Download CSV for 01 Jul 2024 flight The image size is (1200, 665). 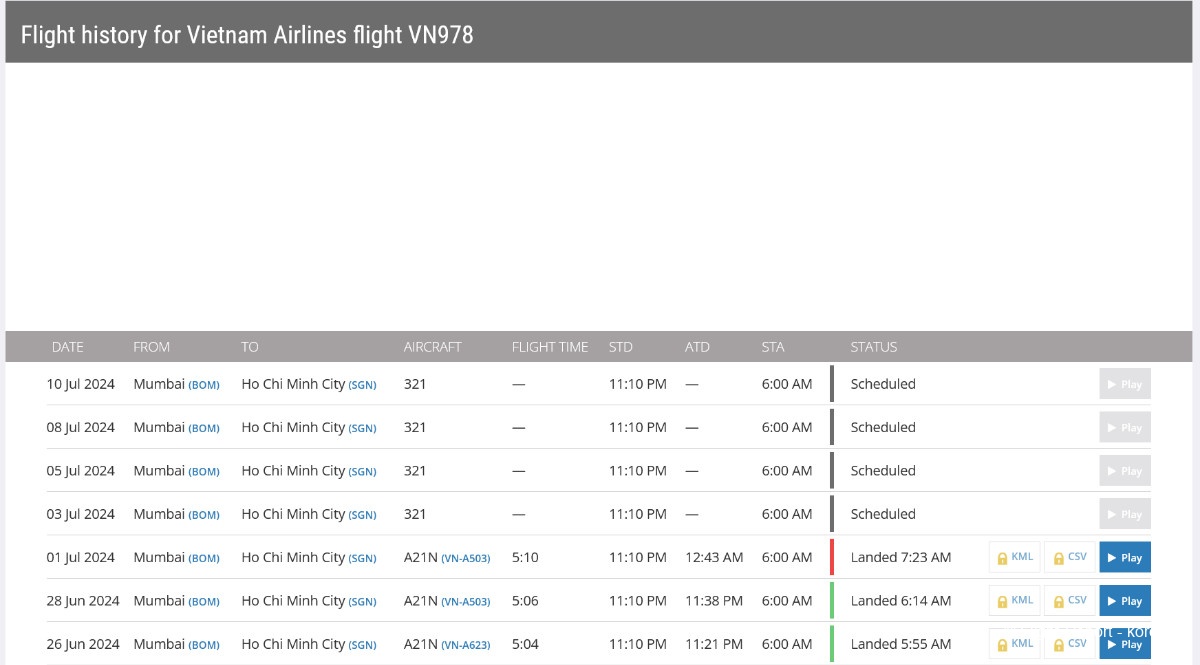pyautogui.click(x=1070, y=557)
